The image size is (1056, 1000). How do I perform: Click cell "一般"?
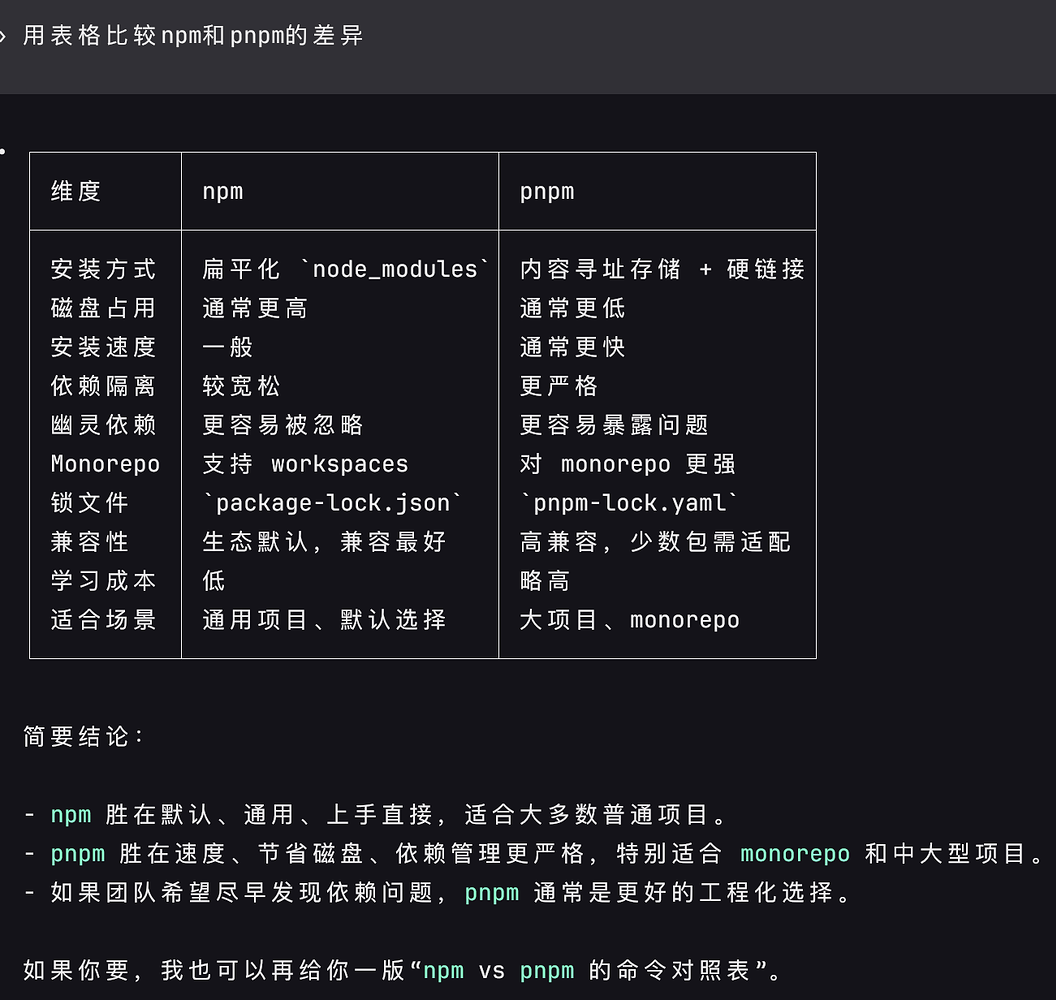point(228,347)
